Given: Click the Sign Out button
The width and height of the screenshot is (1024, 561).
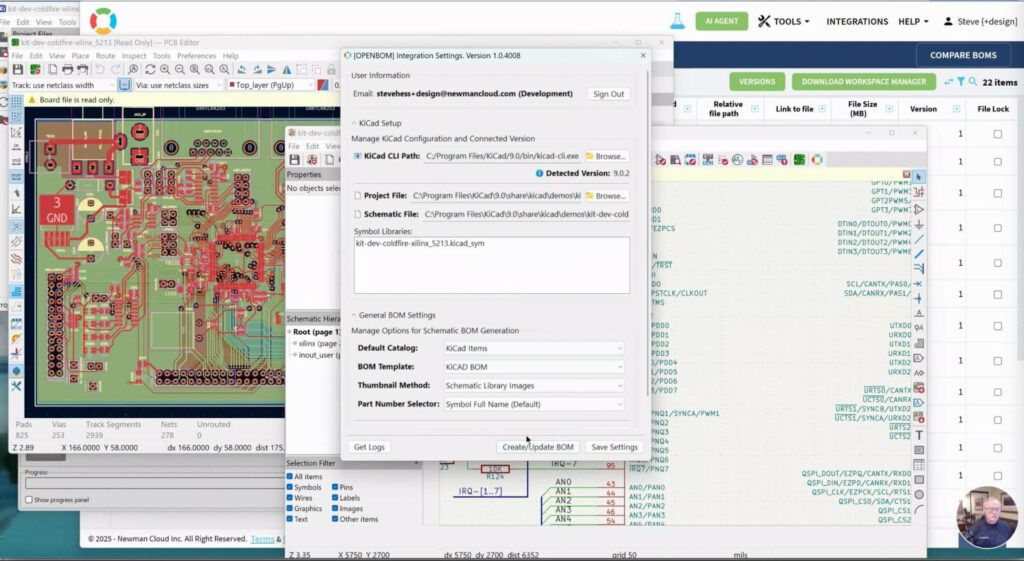Looking at the screenshot, I should 608,94.
